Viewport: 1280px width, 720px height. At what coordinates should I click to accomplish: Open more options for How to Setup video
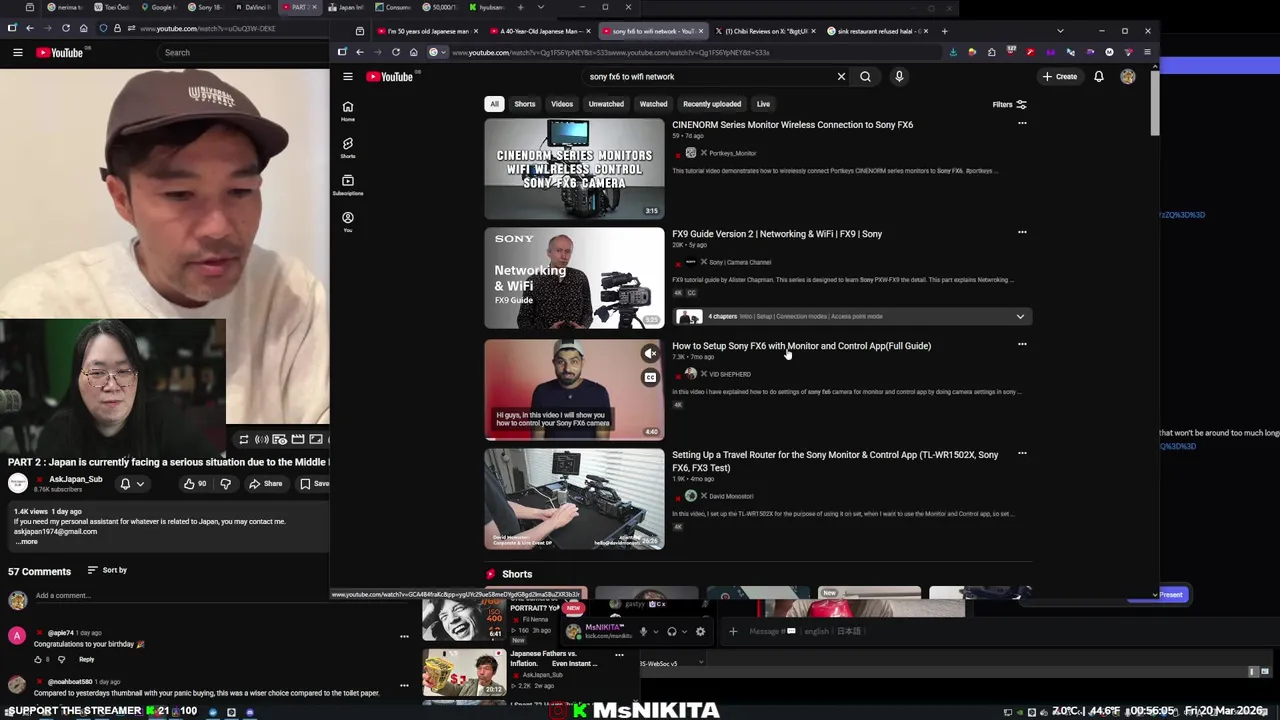point(1022,345)
